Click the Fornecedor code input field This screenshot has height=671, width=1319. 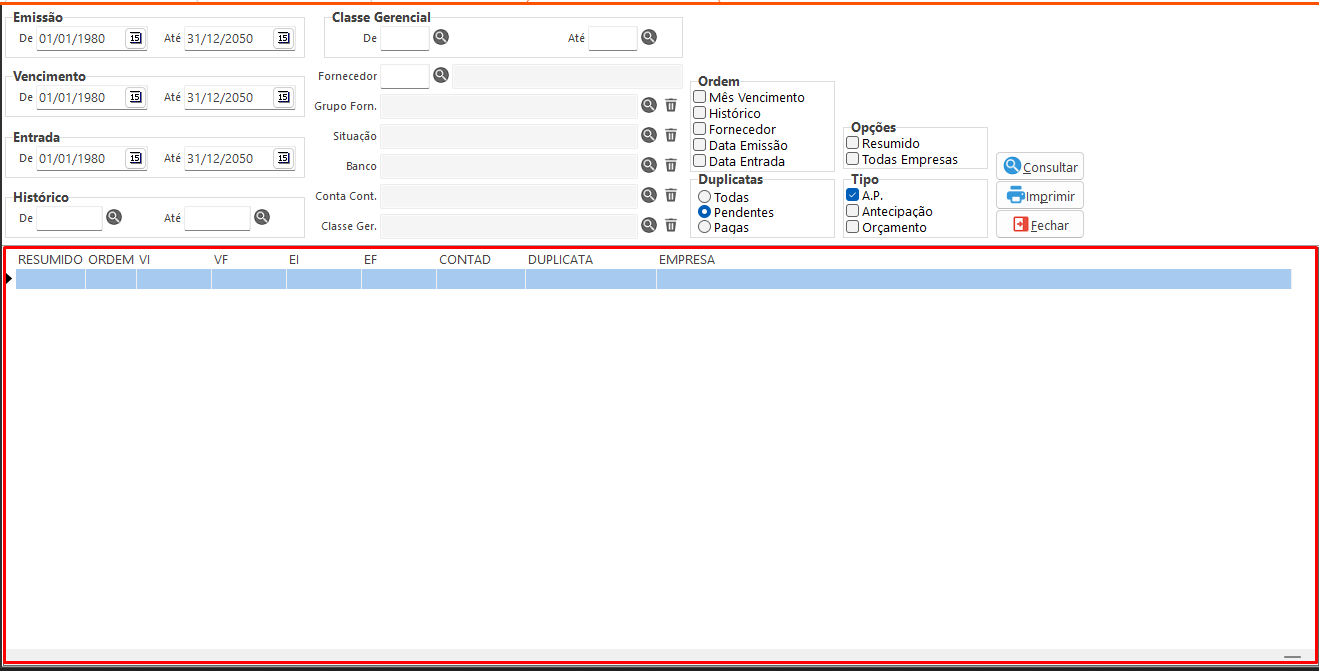tap(405, 76)
